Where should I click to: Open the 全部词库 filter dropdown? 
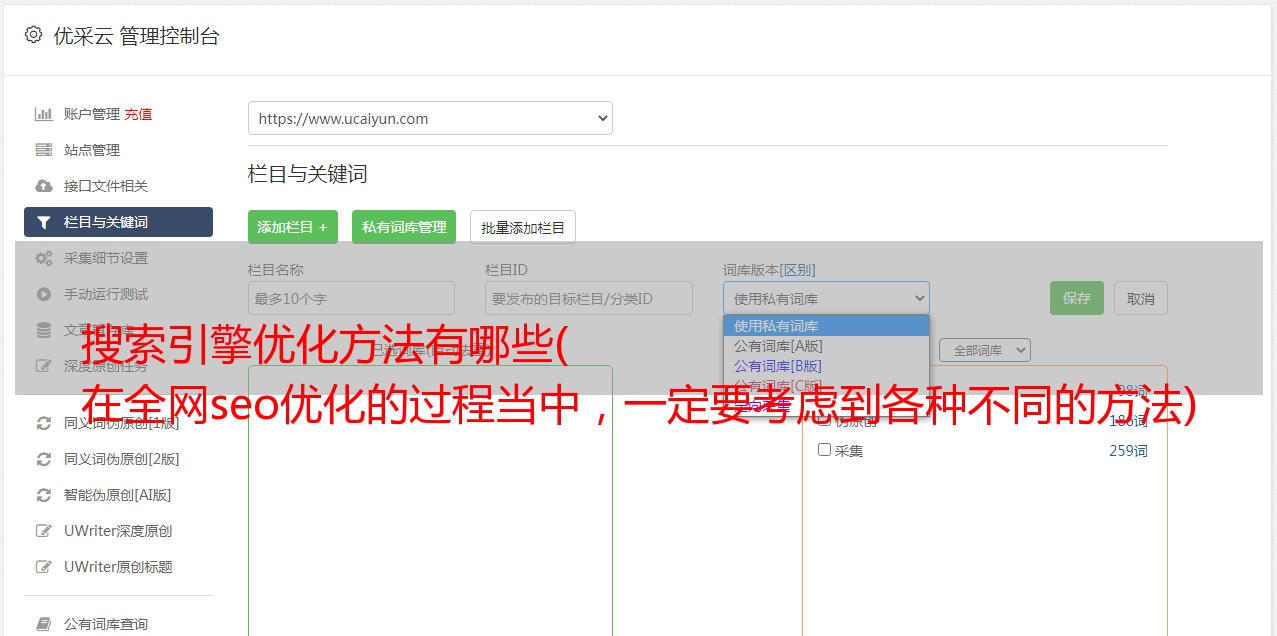tap(984, 350)
